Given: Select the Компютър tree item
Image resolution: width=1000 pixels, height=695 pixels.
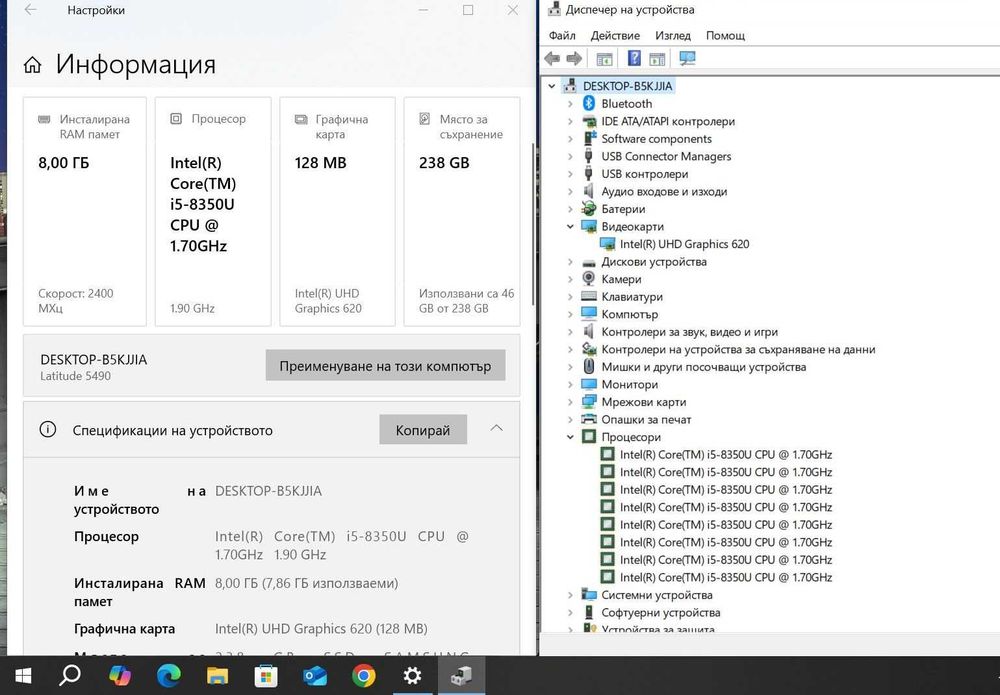Looking at the screenshot, I should (x=629, y=314).
